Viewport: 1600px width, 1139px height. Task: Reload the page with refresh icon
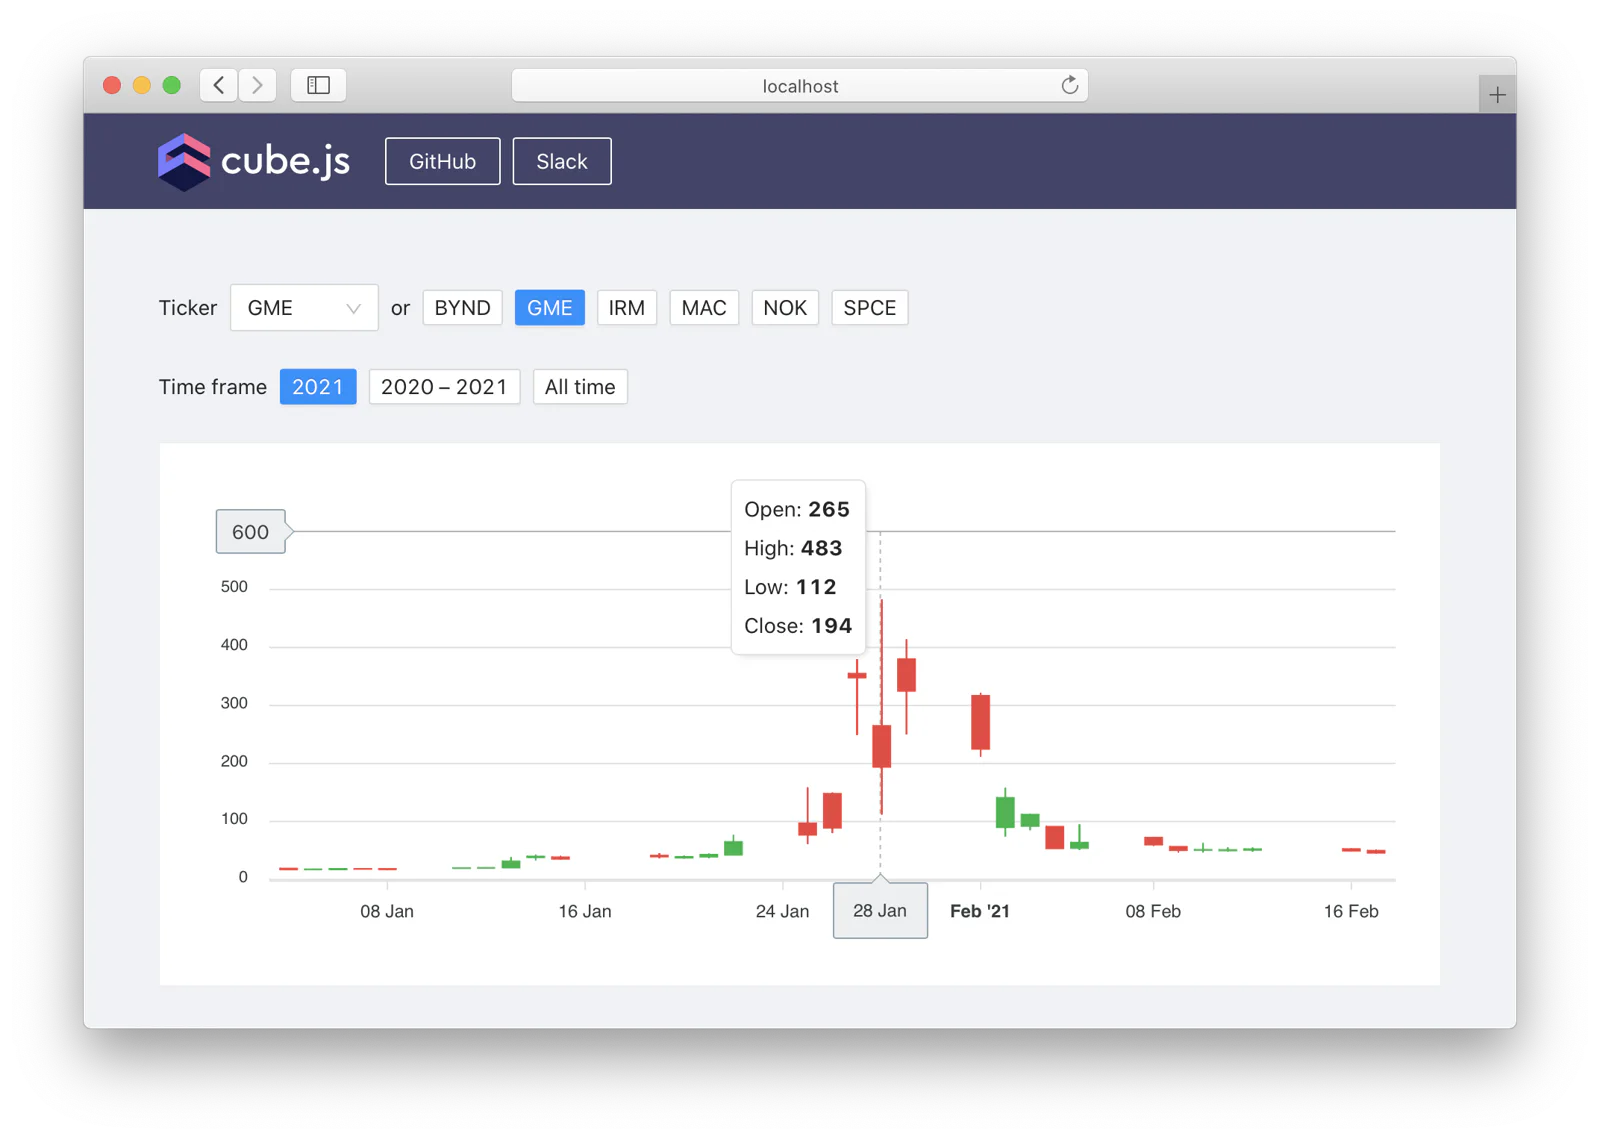click(1069, 85)
